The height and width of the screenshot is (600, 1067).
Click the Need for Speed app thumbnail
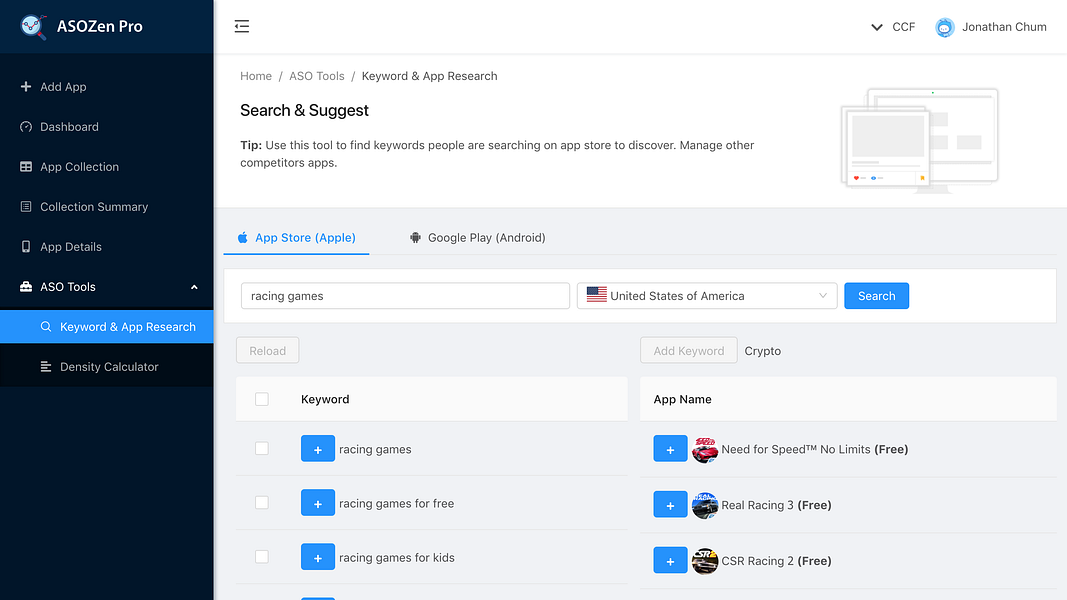(705, 450)
